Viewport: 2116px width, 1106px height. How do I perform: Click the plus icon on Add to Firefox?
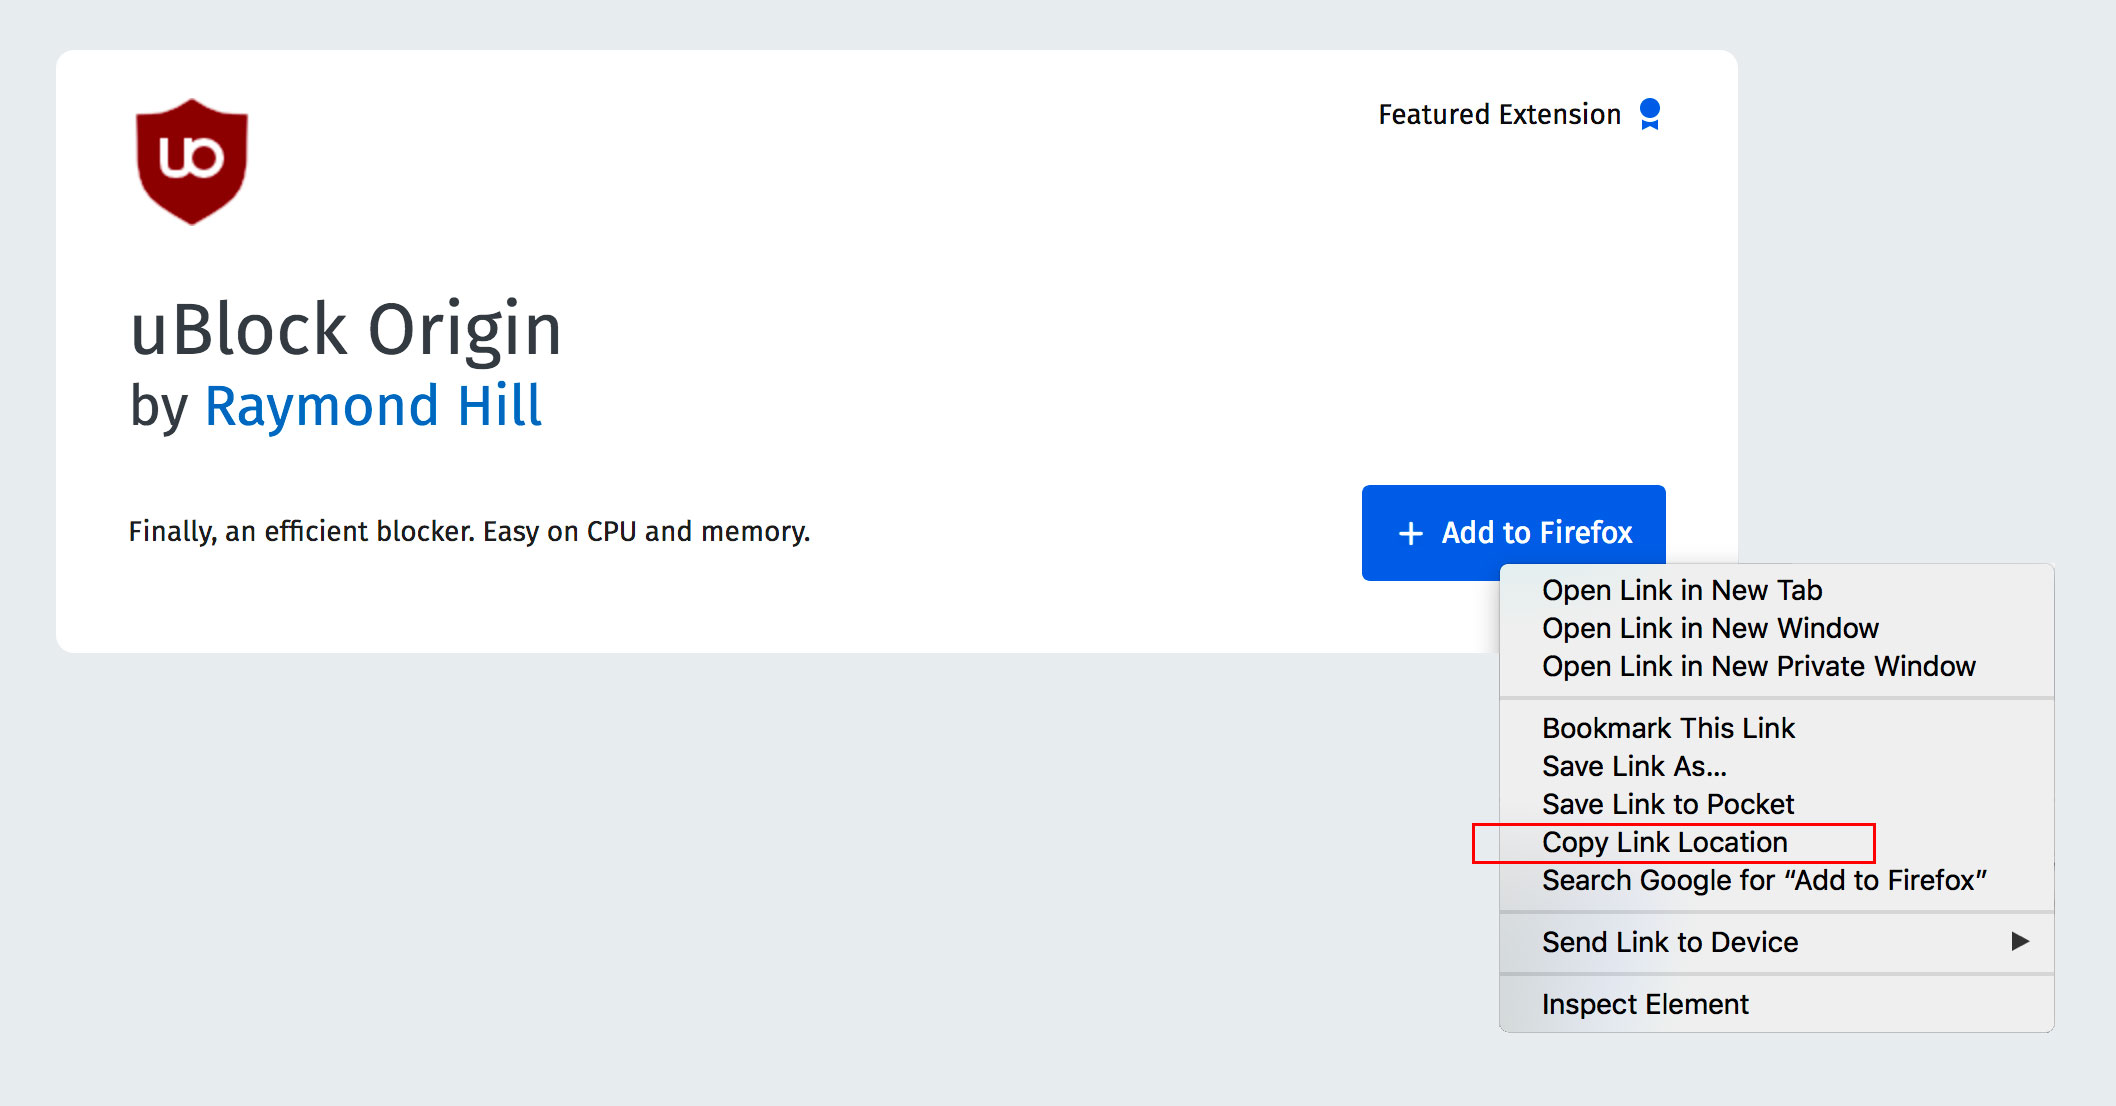coord(1410,533)
